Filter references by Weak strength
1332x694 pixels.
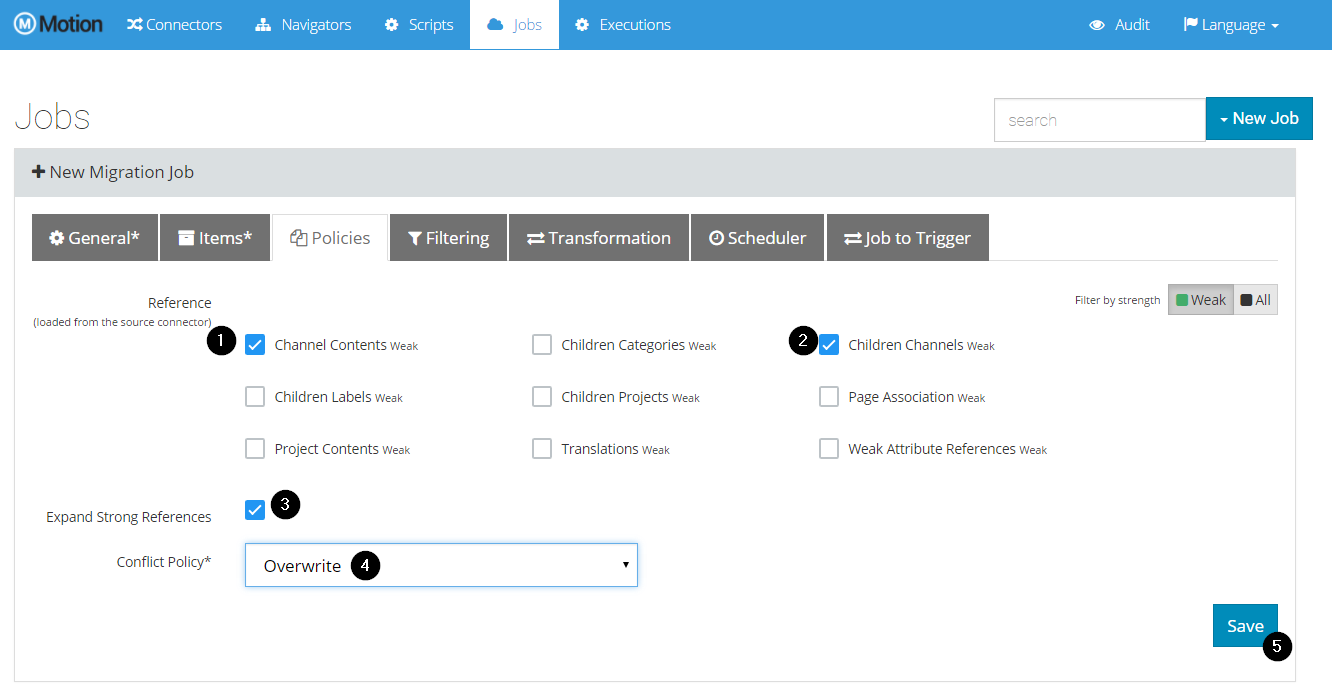pos(1200,300)
